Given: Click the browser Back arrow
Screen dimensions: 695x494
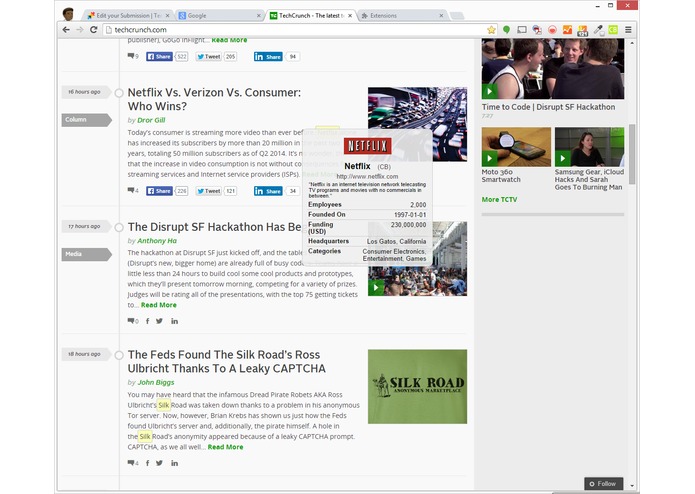Looking at the screenshot, I should tap(66, 30).
